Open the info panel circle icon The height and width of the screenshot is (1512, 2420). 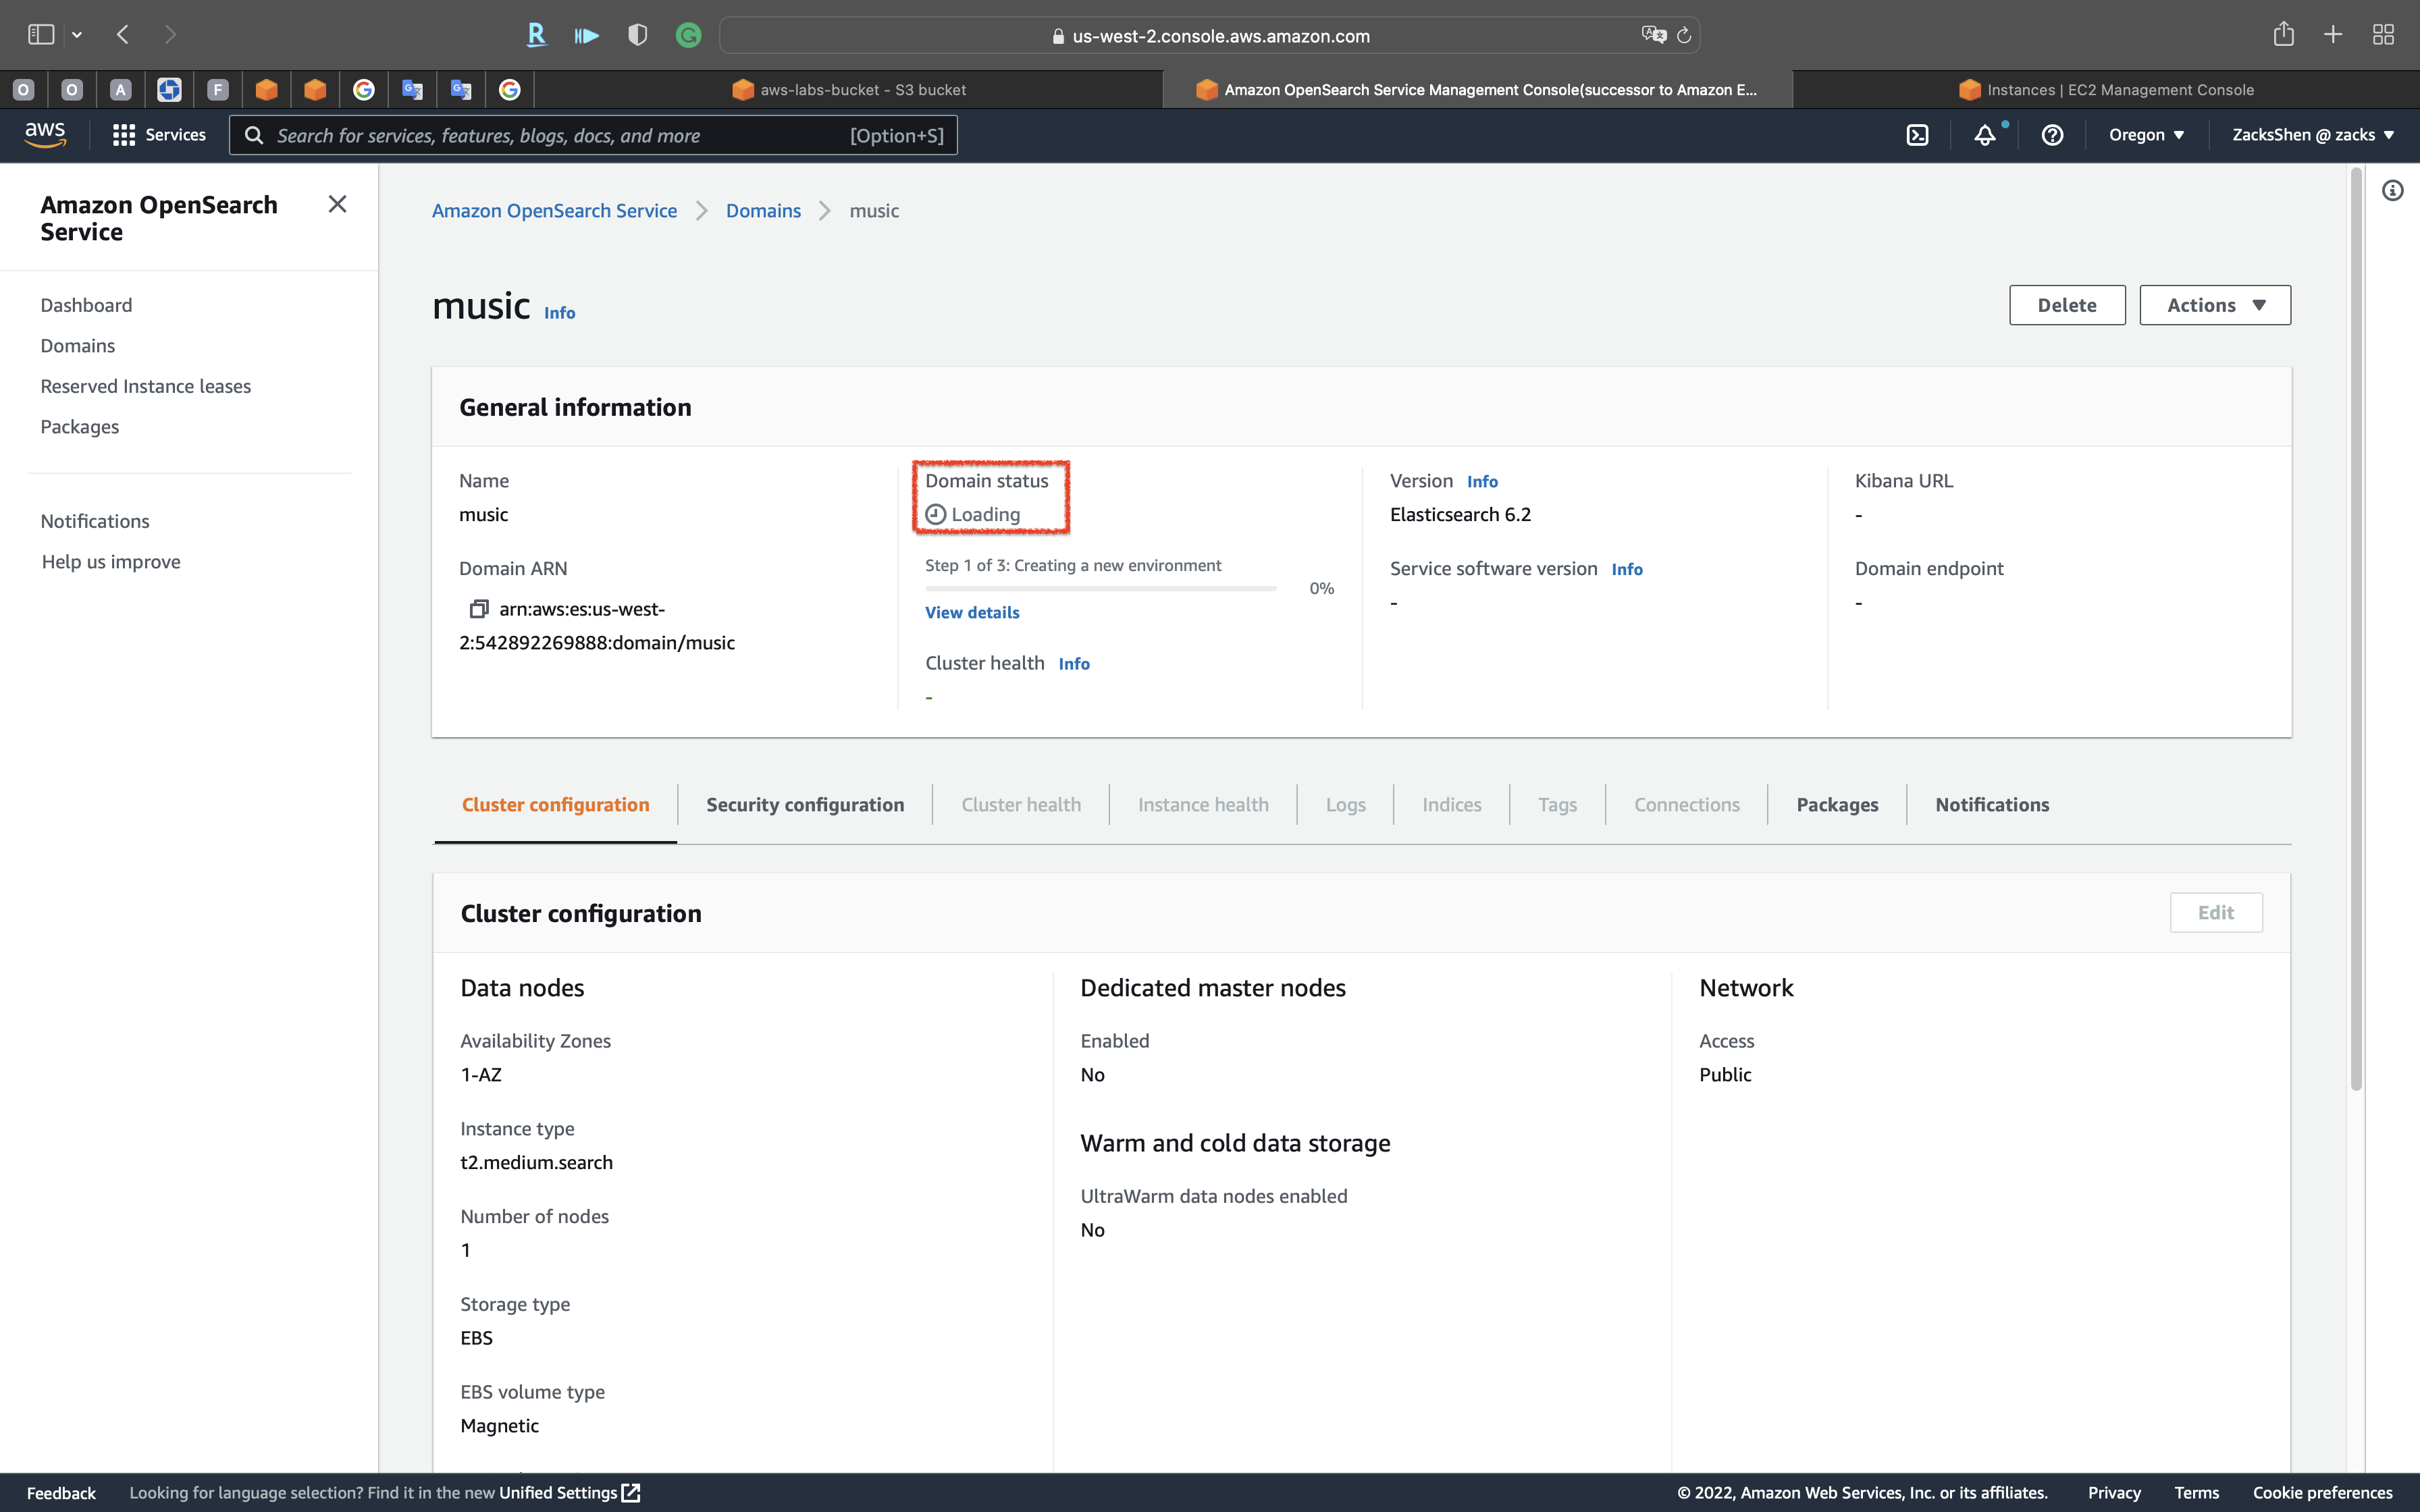pos(2392,191)
